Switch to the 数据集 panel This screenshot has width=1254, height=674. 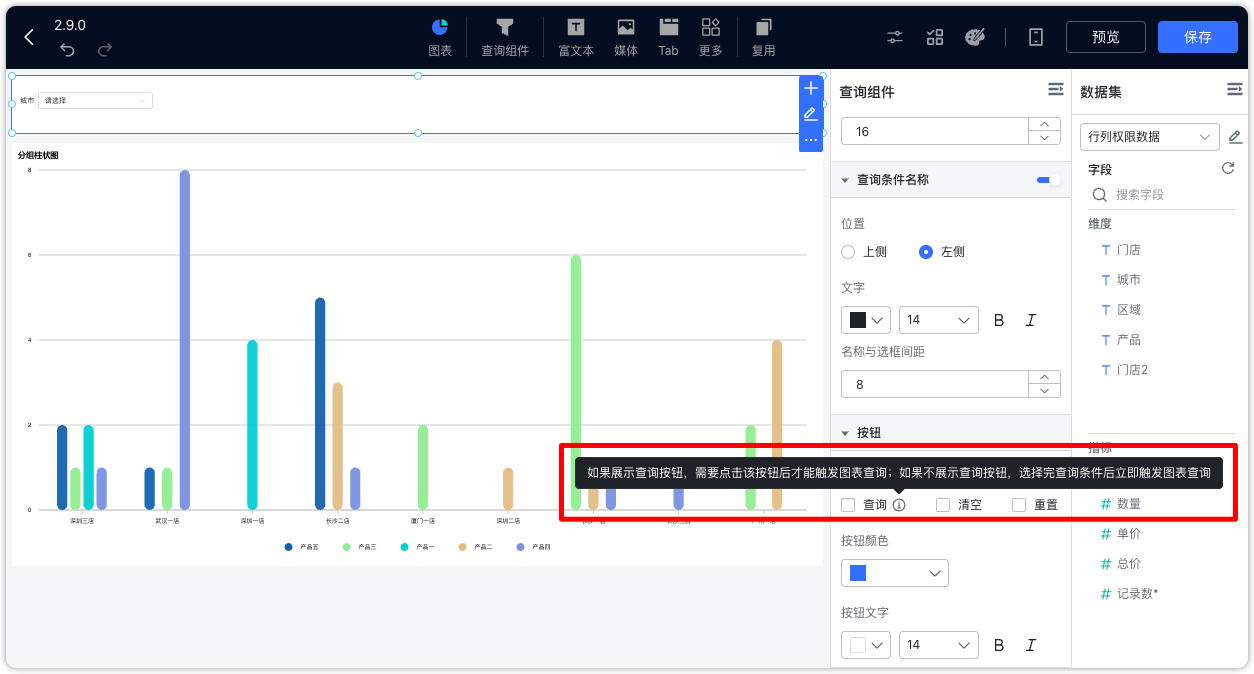(x=1103, y=90)
